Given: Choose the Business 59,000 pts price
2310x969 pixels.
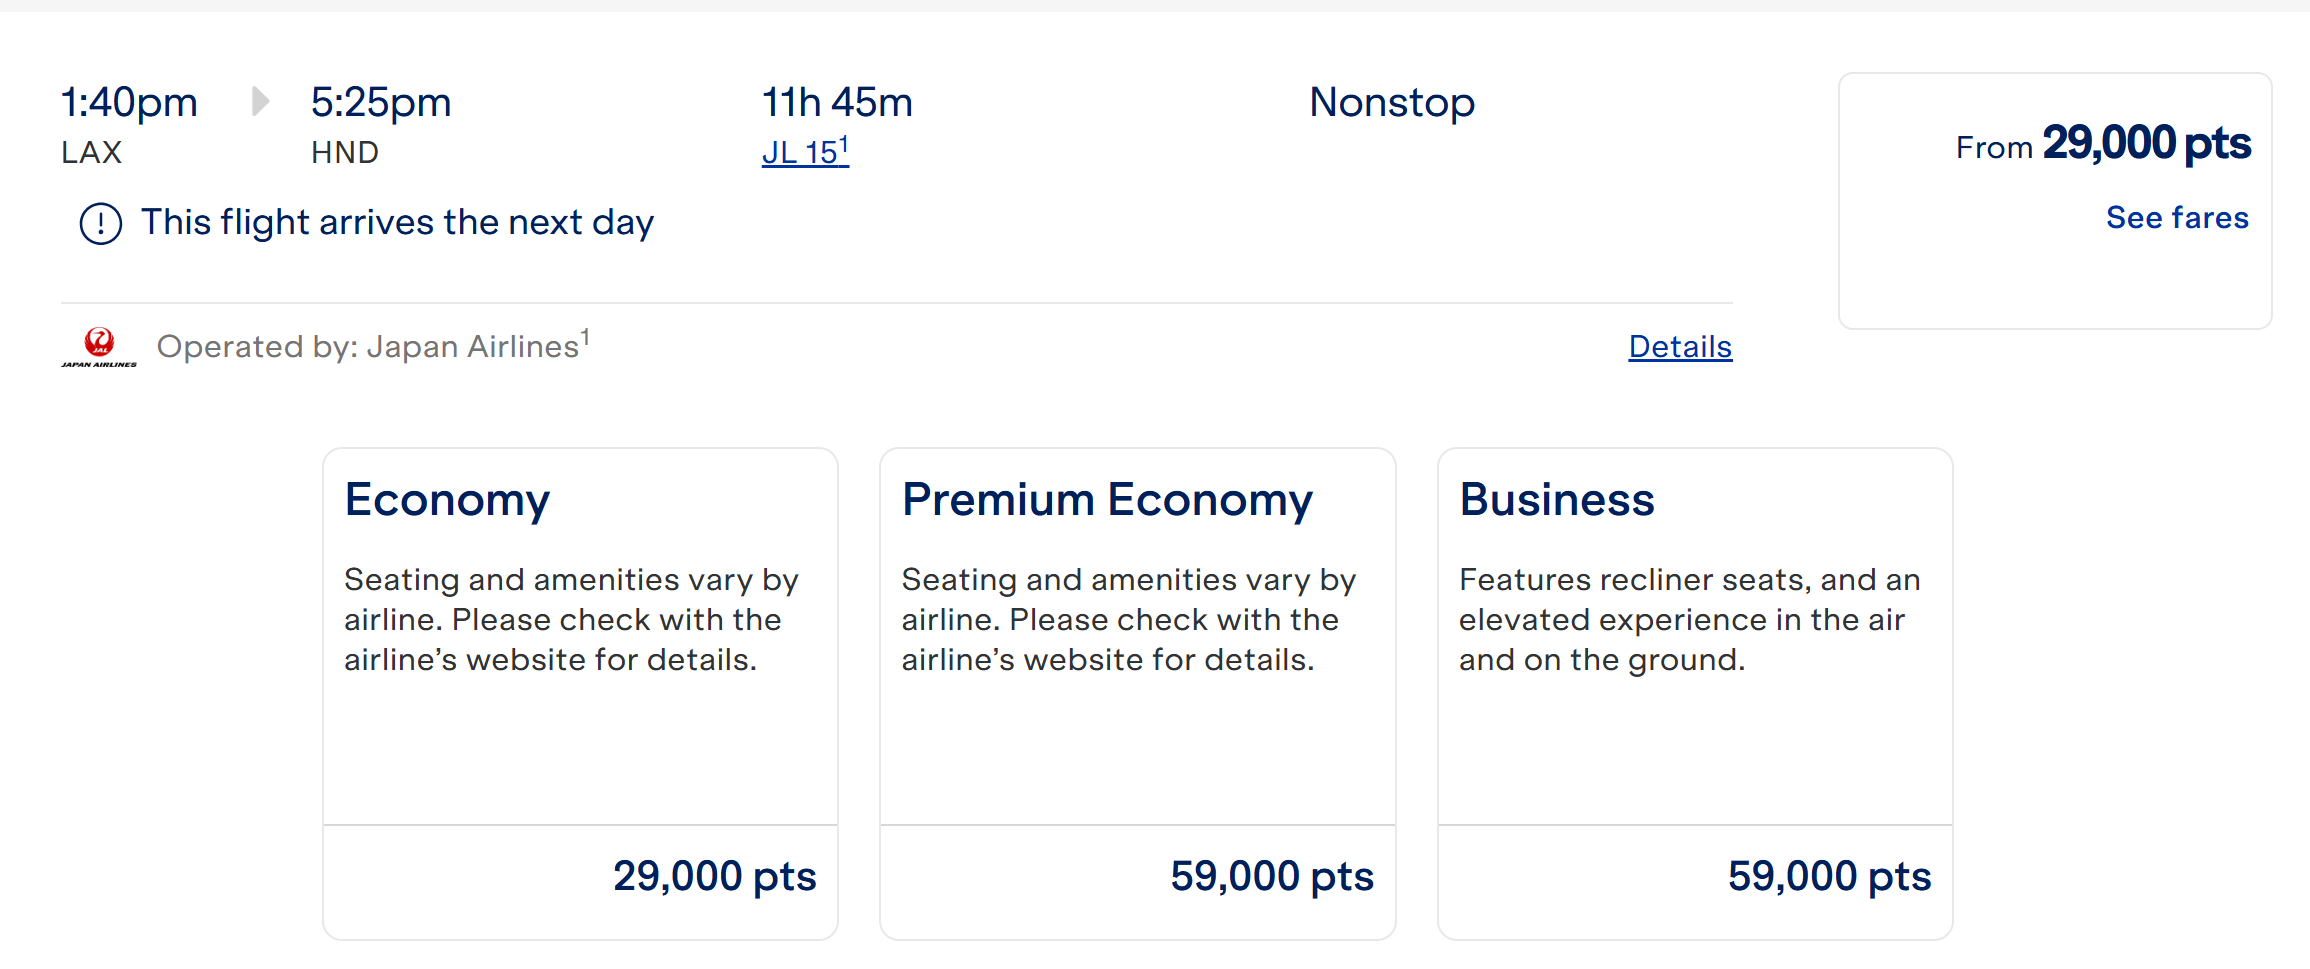Looking at the screenshot, I should tap(1829, 877).
